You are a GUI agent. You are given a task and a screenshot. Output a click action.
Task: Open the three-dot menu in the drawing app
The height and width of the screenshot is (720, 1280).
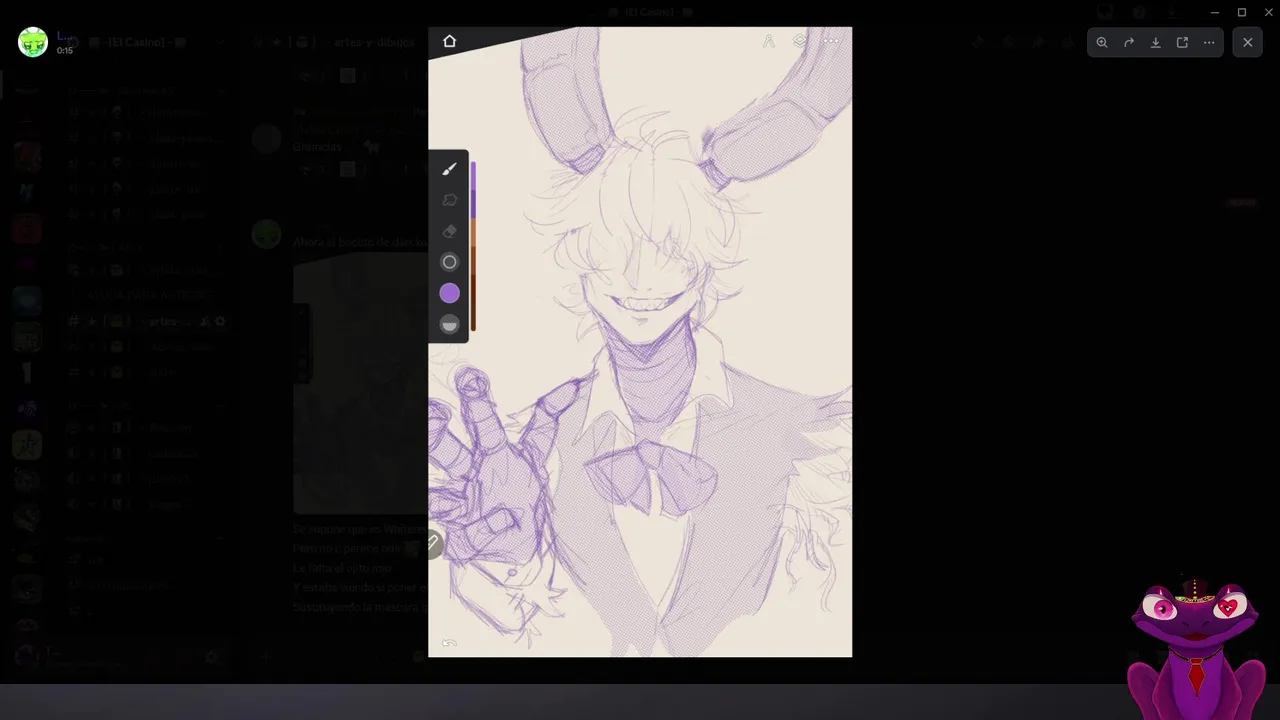[830, 41]
